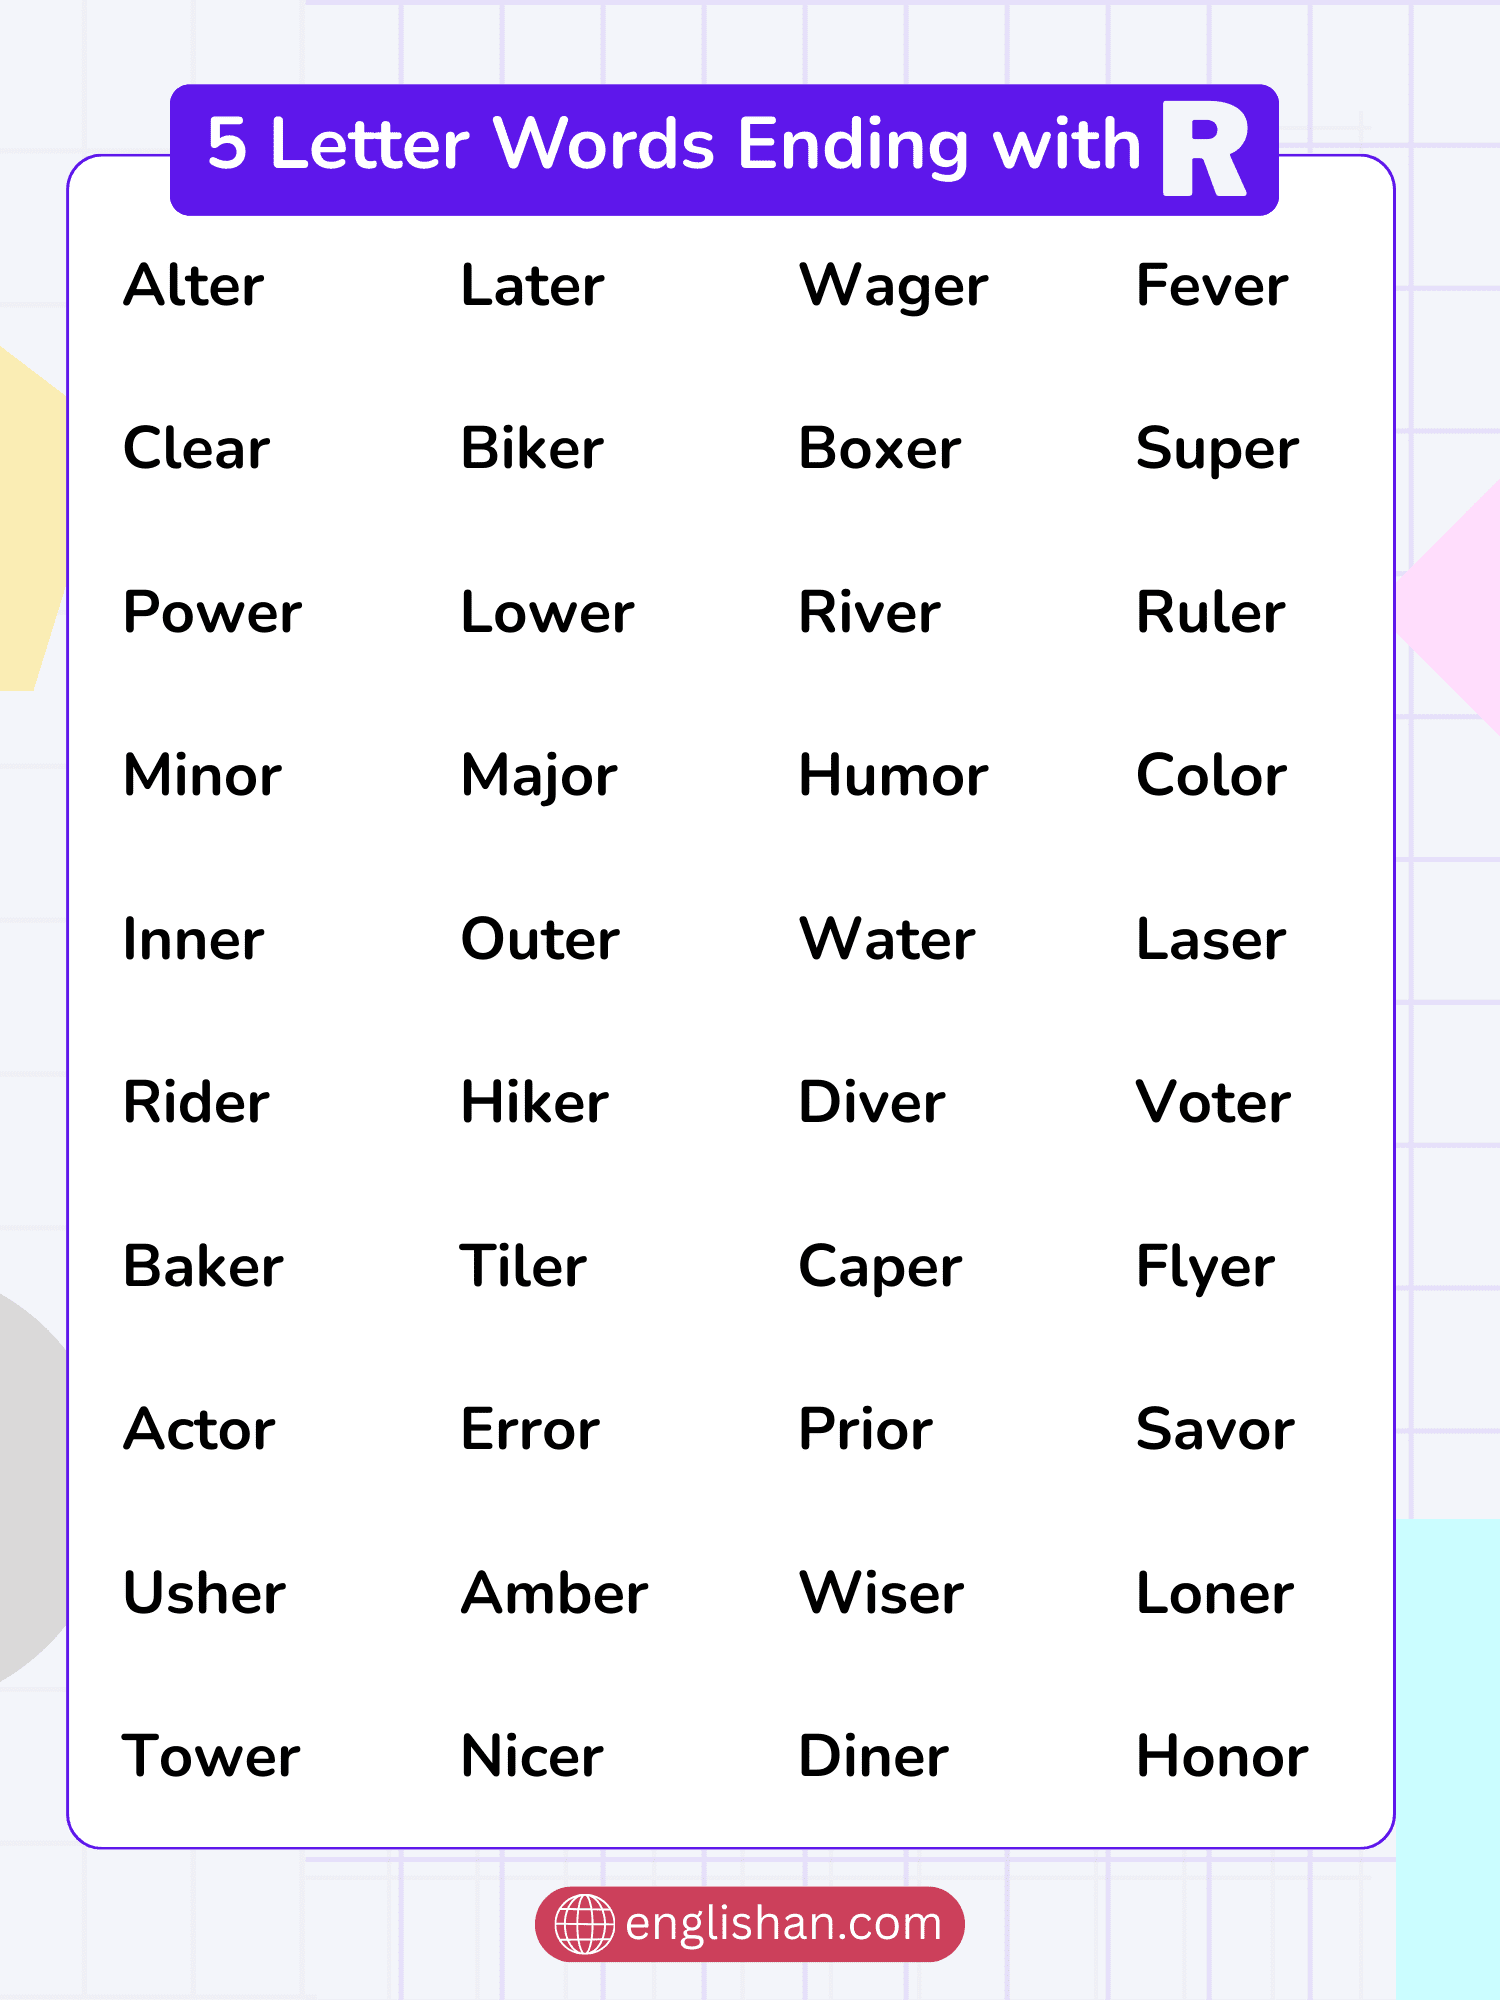Screen dimensions: 1500x2000
Task: Tap the word Error
Action: 530,1430
